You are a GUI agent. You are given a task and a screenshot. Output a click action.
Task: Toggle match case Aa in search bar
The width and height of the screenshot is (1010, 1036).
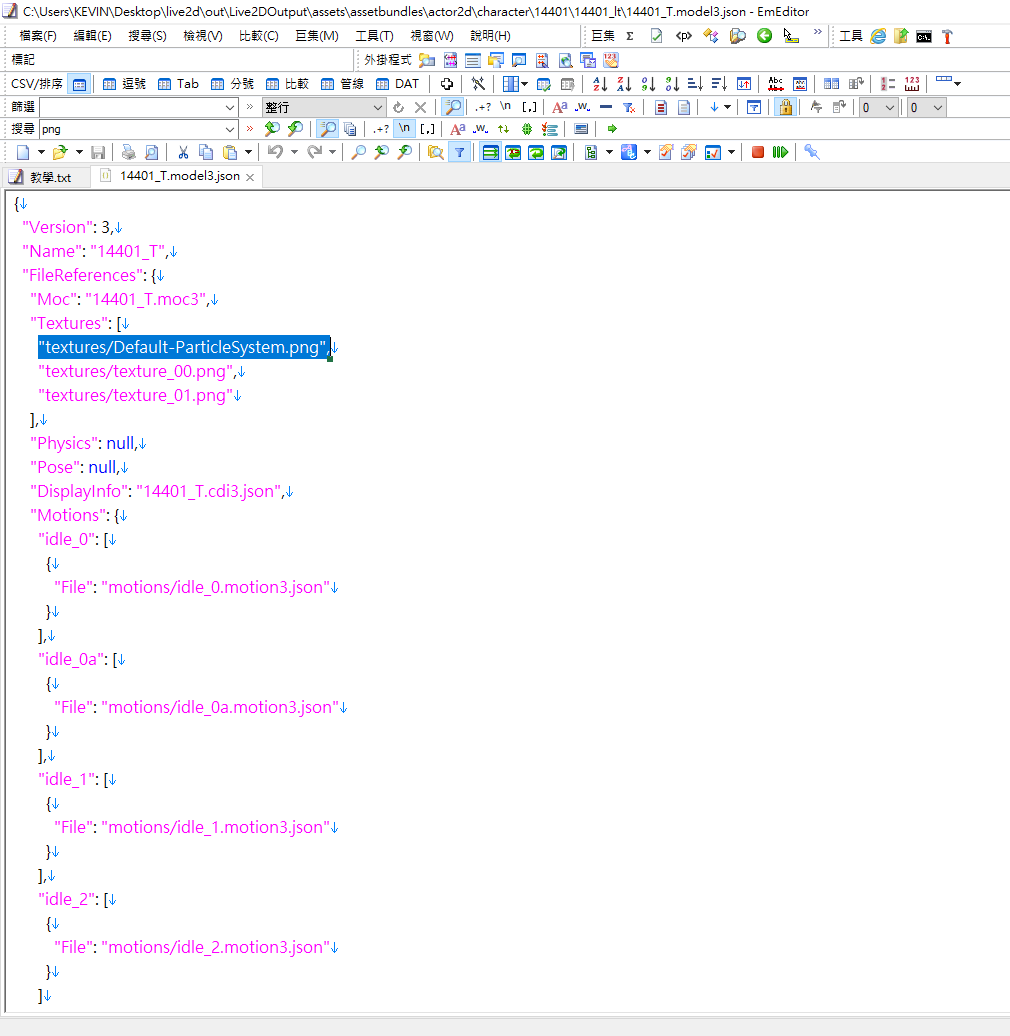point(457,129)
